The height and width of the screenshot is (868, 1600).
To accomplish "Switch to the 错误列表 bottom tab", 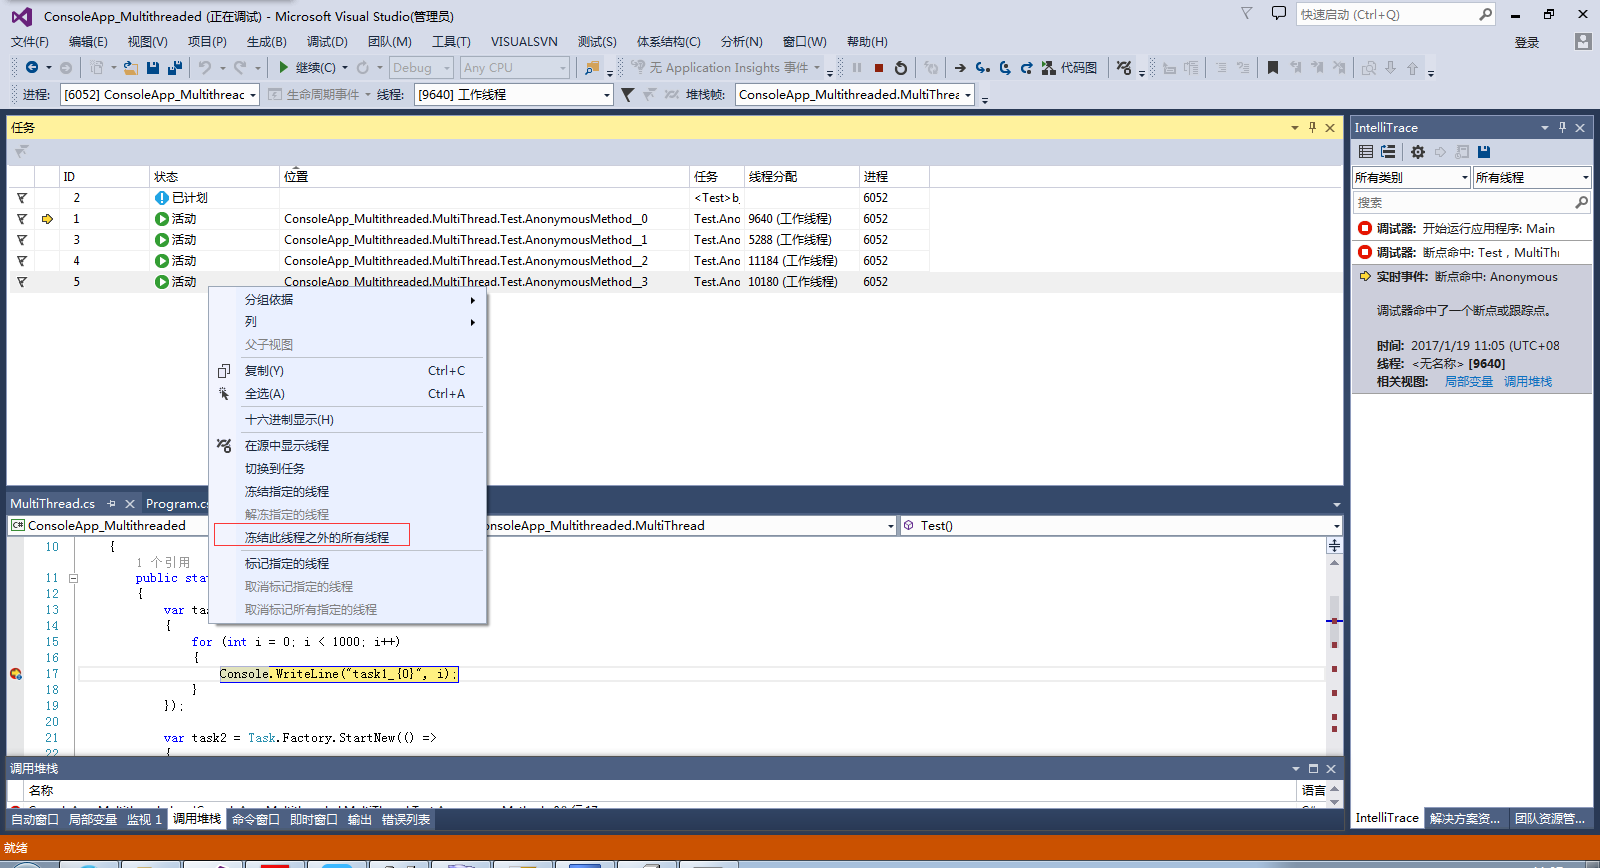I will tap(406, 819).
